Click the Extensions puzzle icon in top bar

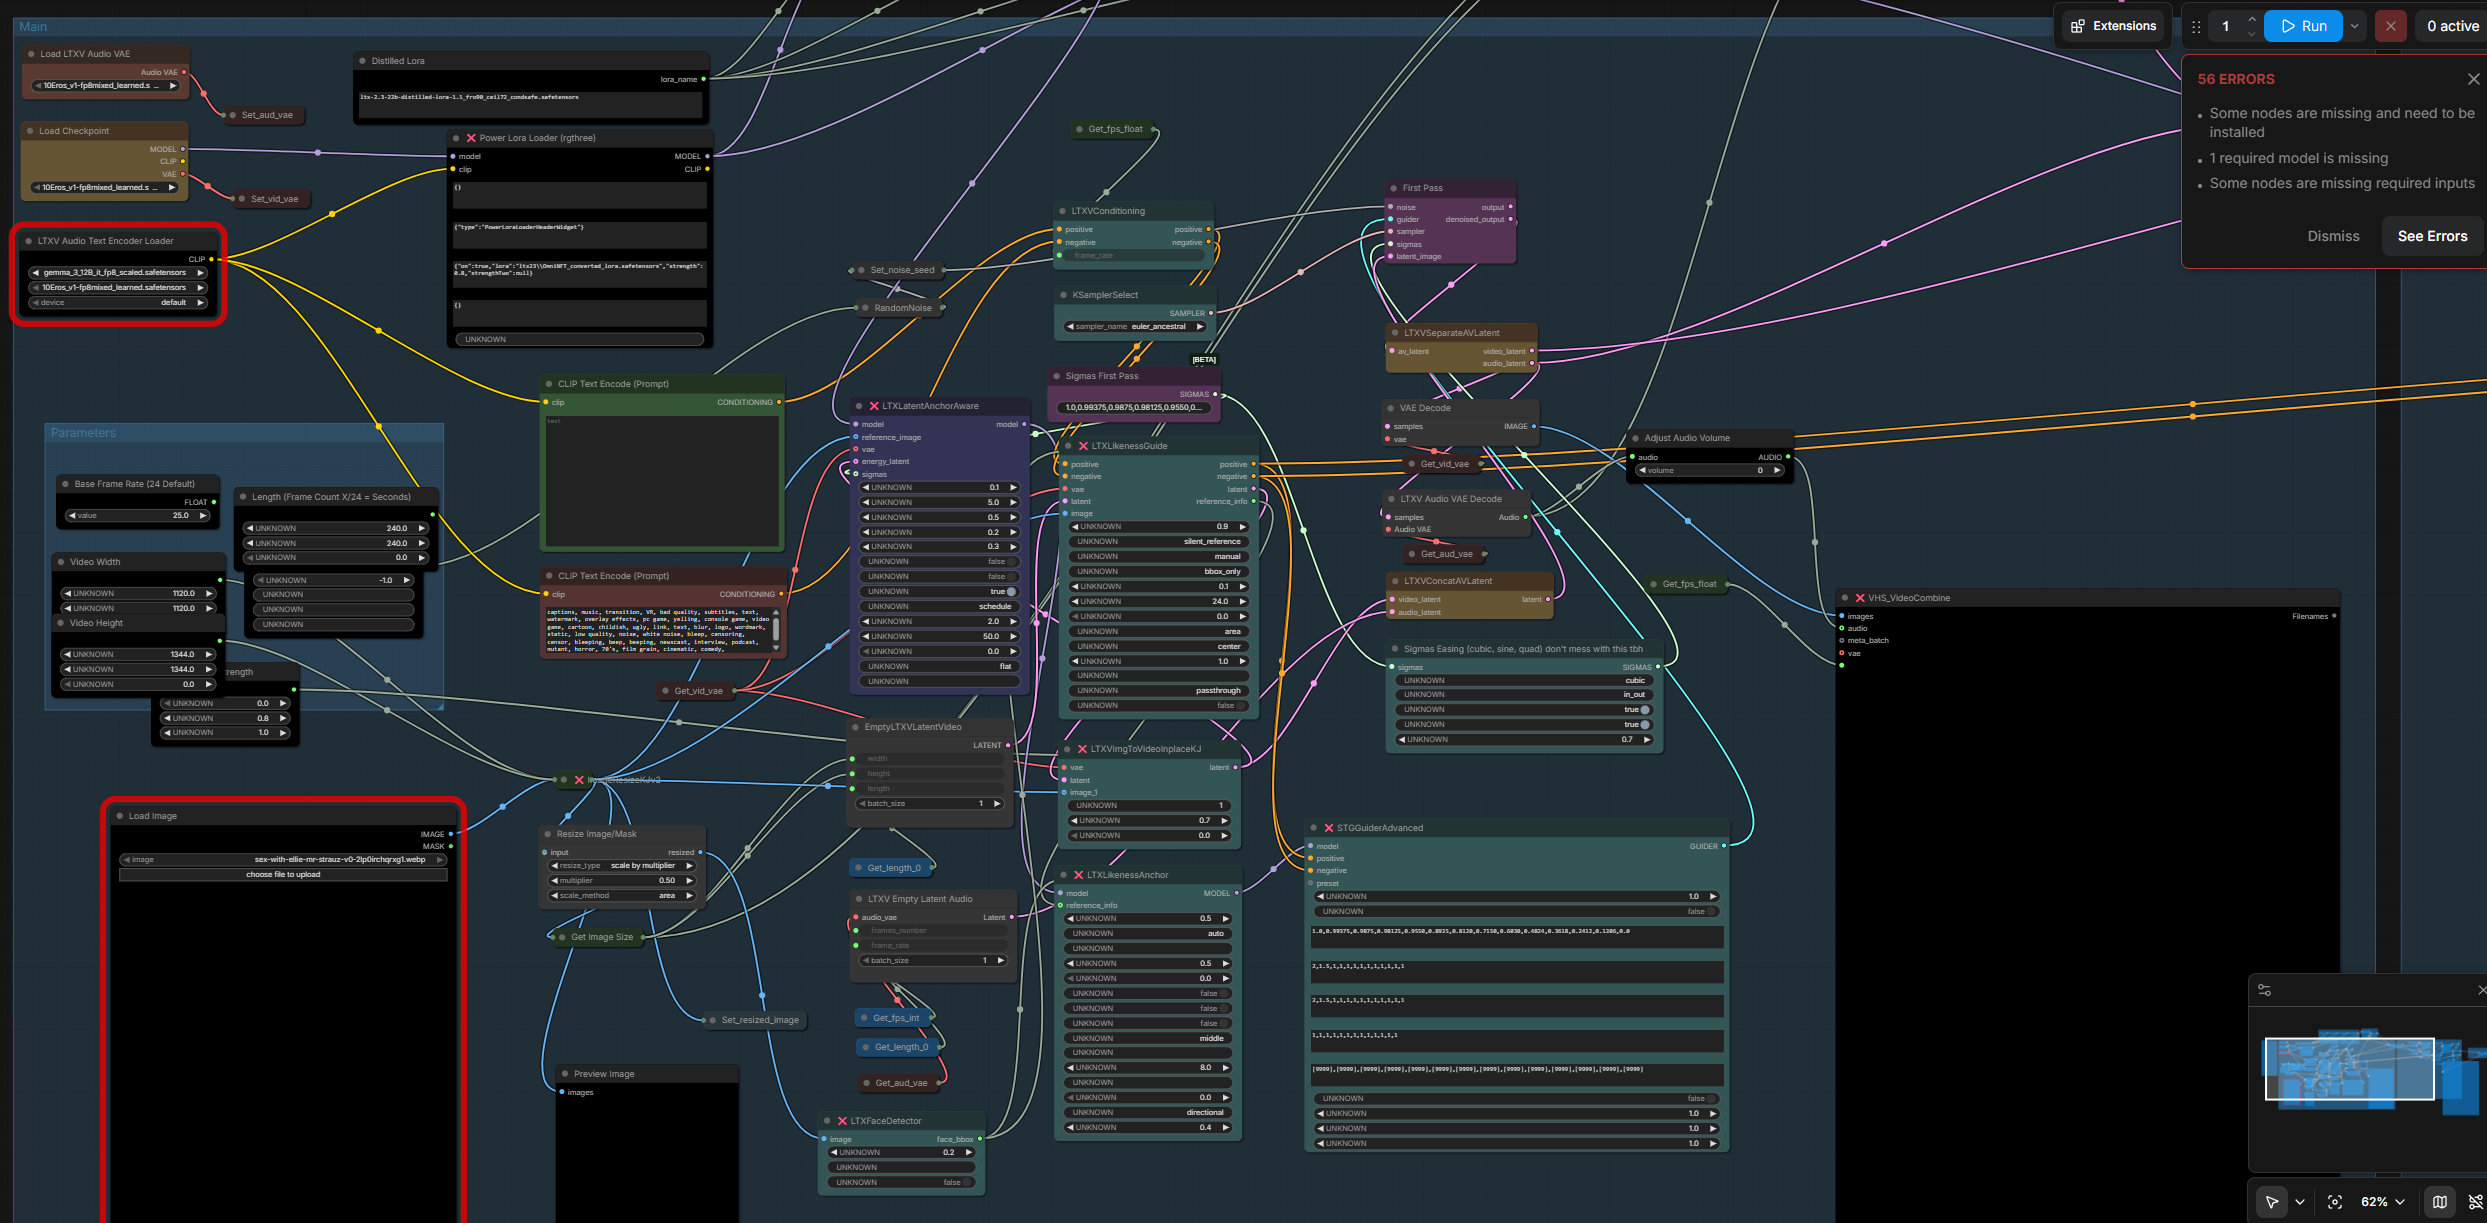(x=2078, y=26)
